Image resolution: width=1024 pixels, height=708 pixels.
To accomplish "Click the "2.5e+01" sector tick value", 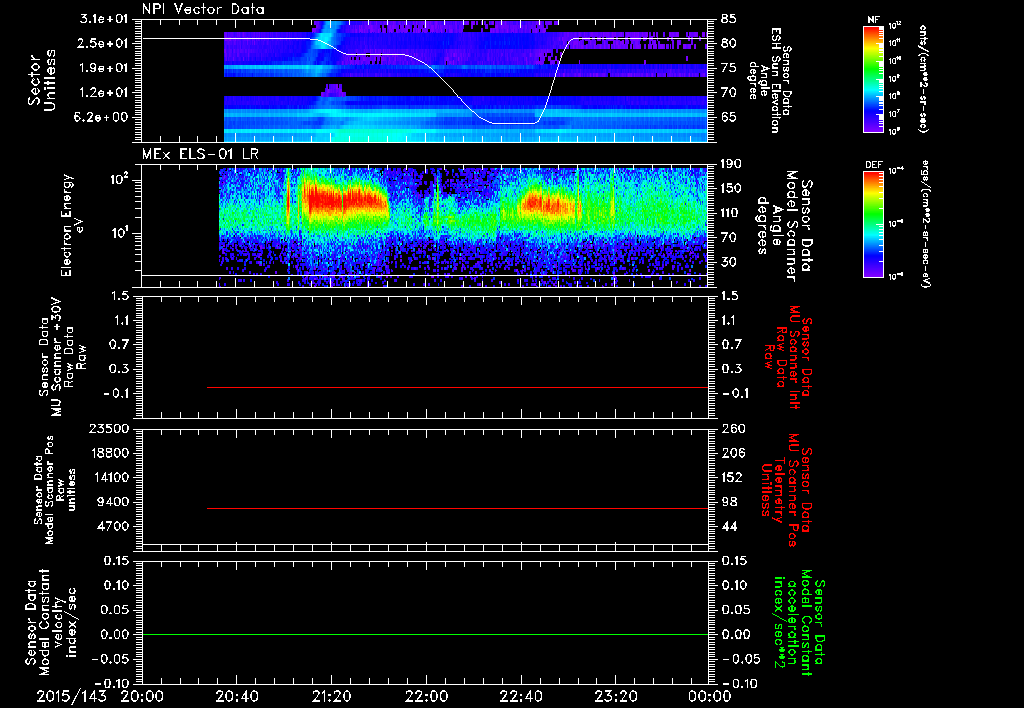I will coord(104,43).
